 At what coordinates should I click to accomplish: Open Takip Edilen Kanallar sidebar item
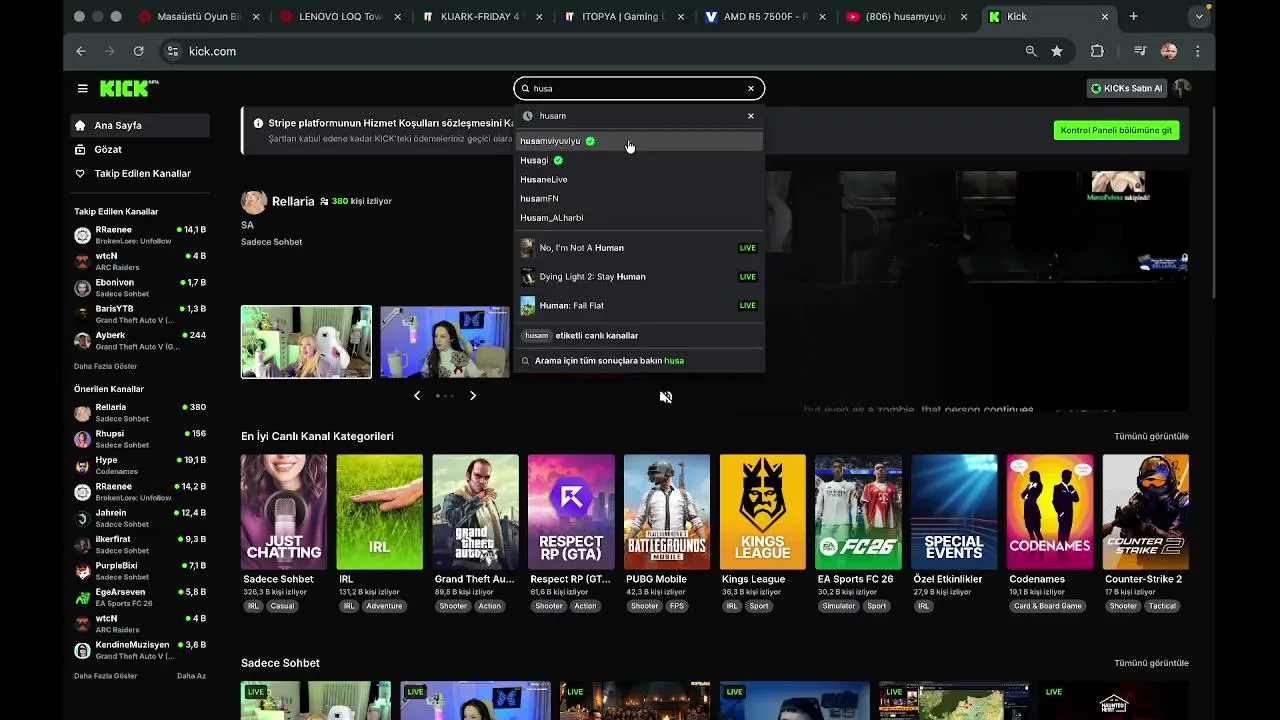tap(140, 174)
